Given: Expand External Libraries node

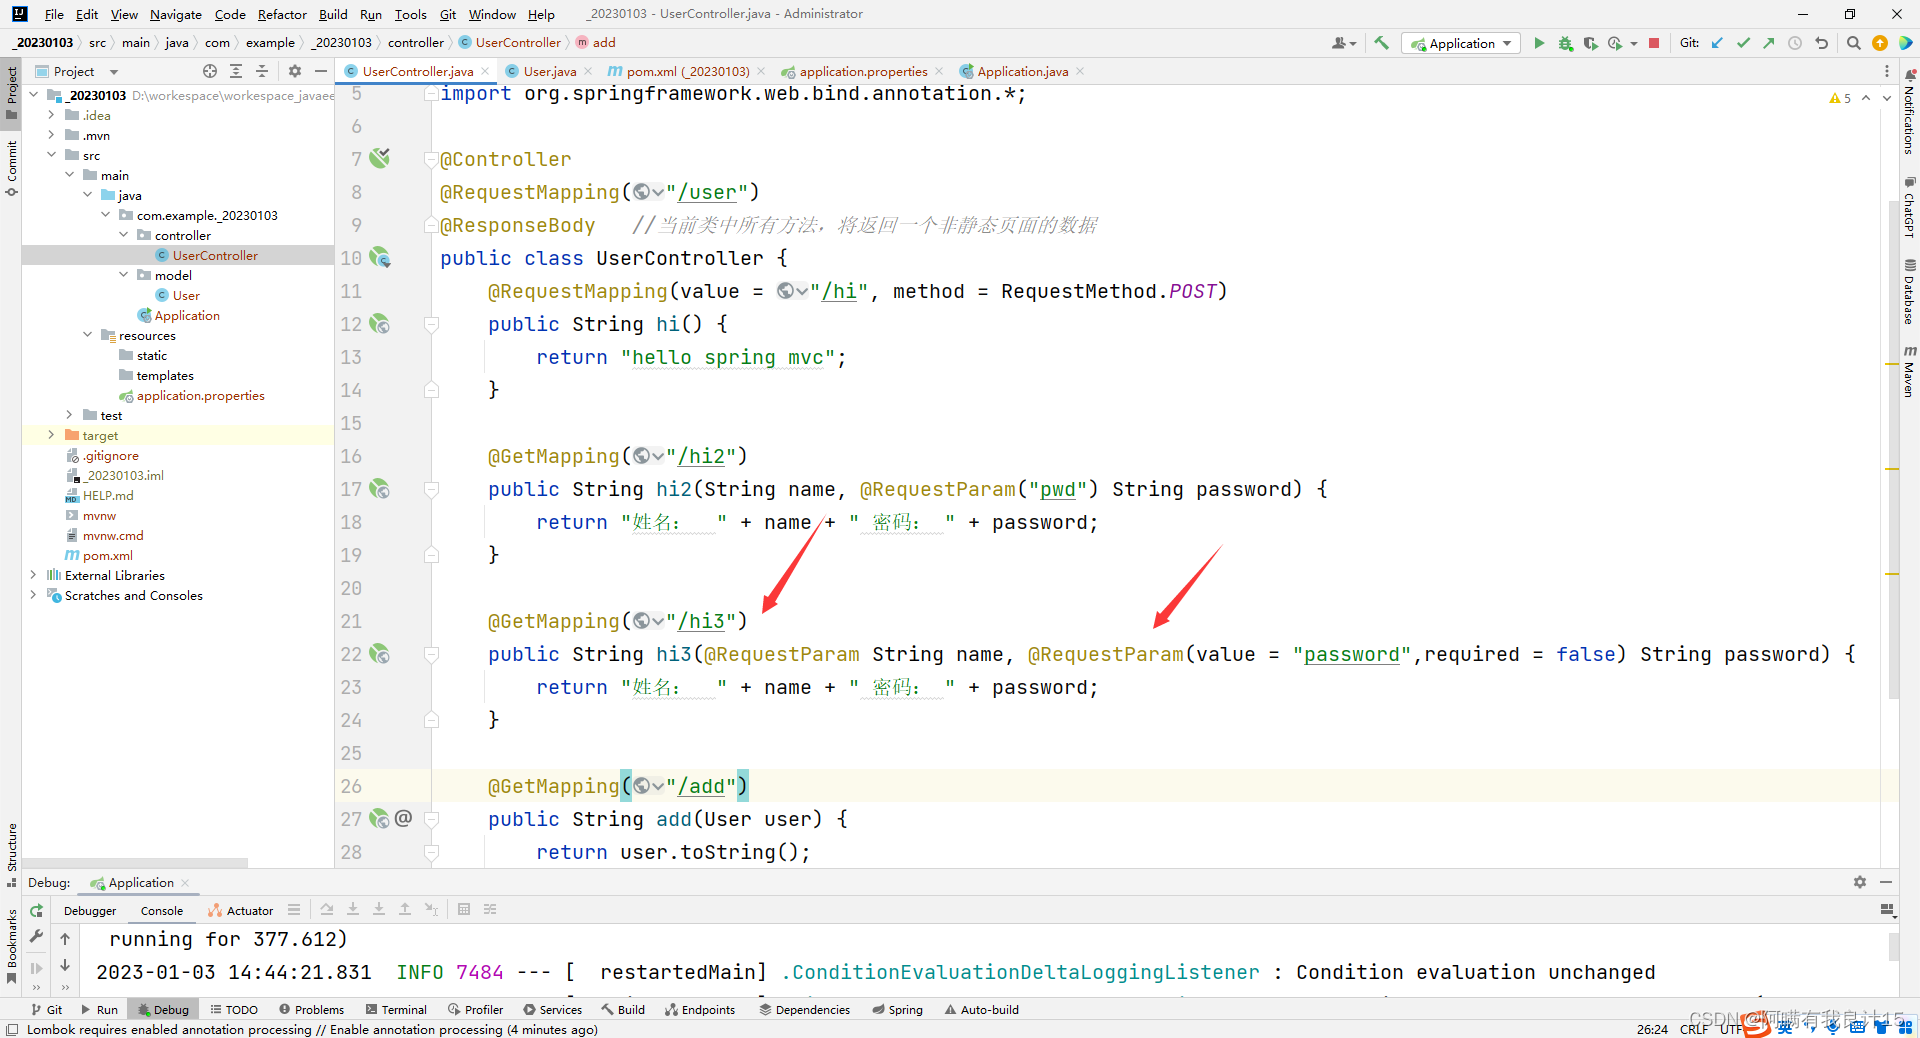Looking at the screenshot, I should (33, 575).
